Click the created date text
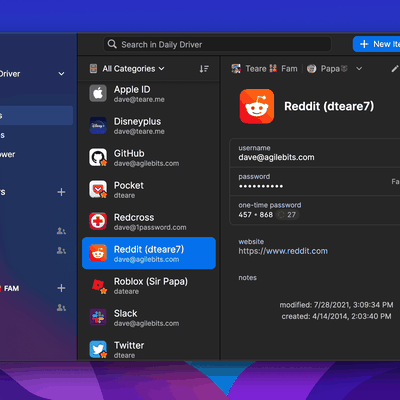Image resolution: width=400 pixels, height=400 pixels. [x=336, y=316]
